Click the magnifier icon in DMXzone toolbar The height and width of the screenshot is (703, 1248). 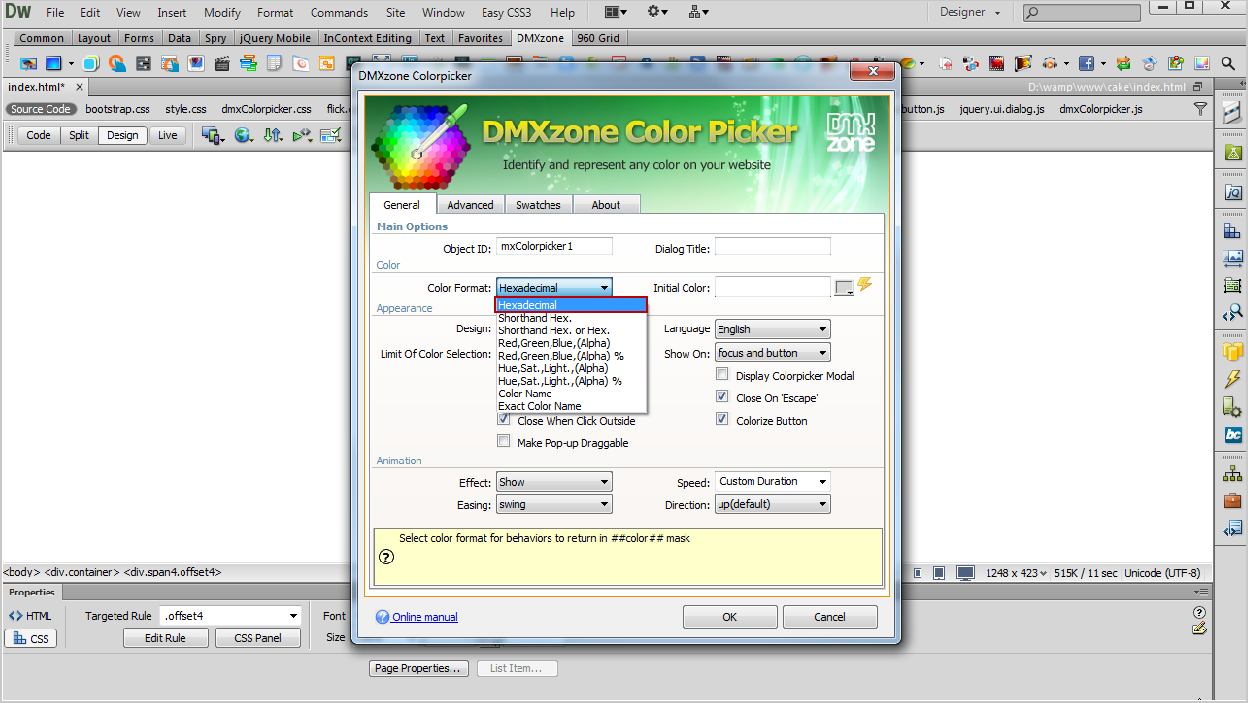pos(1228,63)
